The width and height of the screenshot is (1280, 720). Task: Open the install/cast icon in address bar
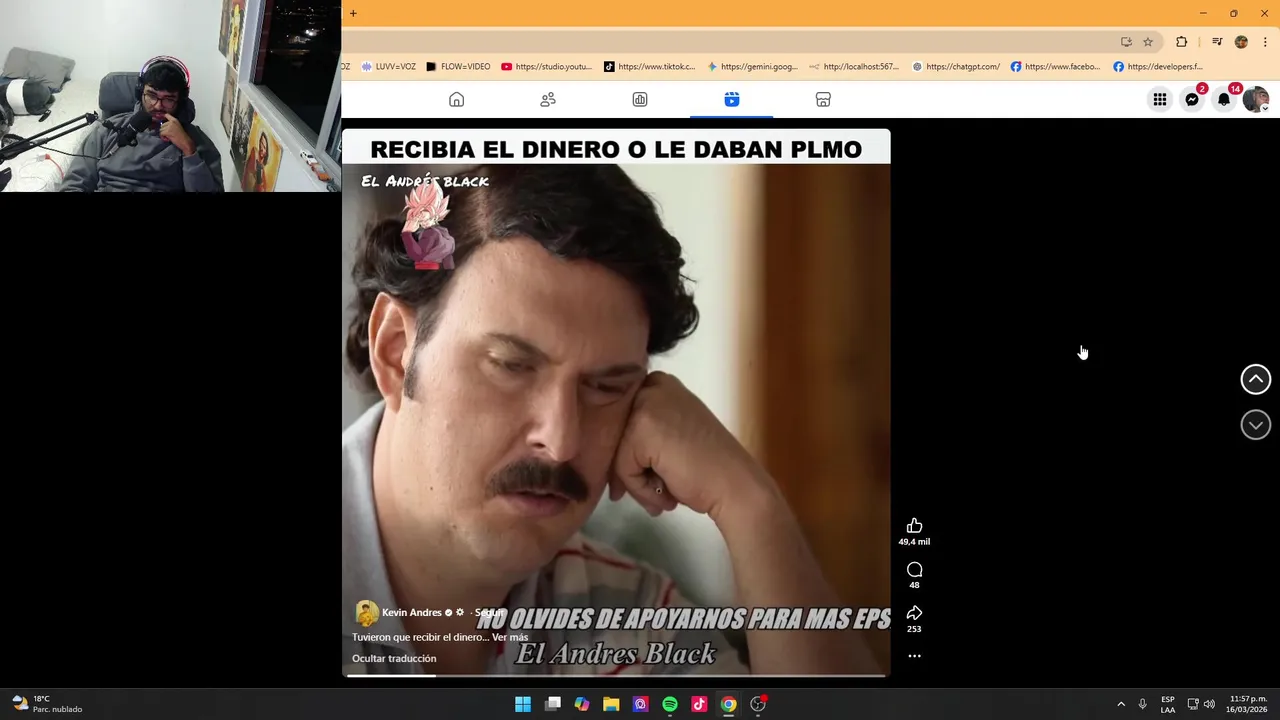1126,42
